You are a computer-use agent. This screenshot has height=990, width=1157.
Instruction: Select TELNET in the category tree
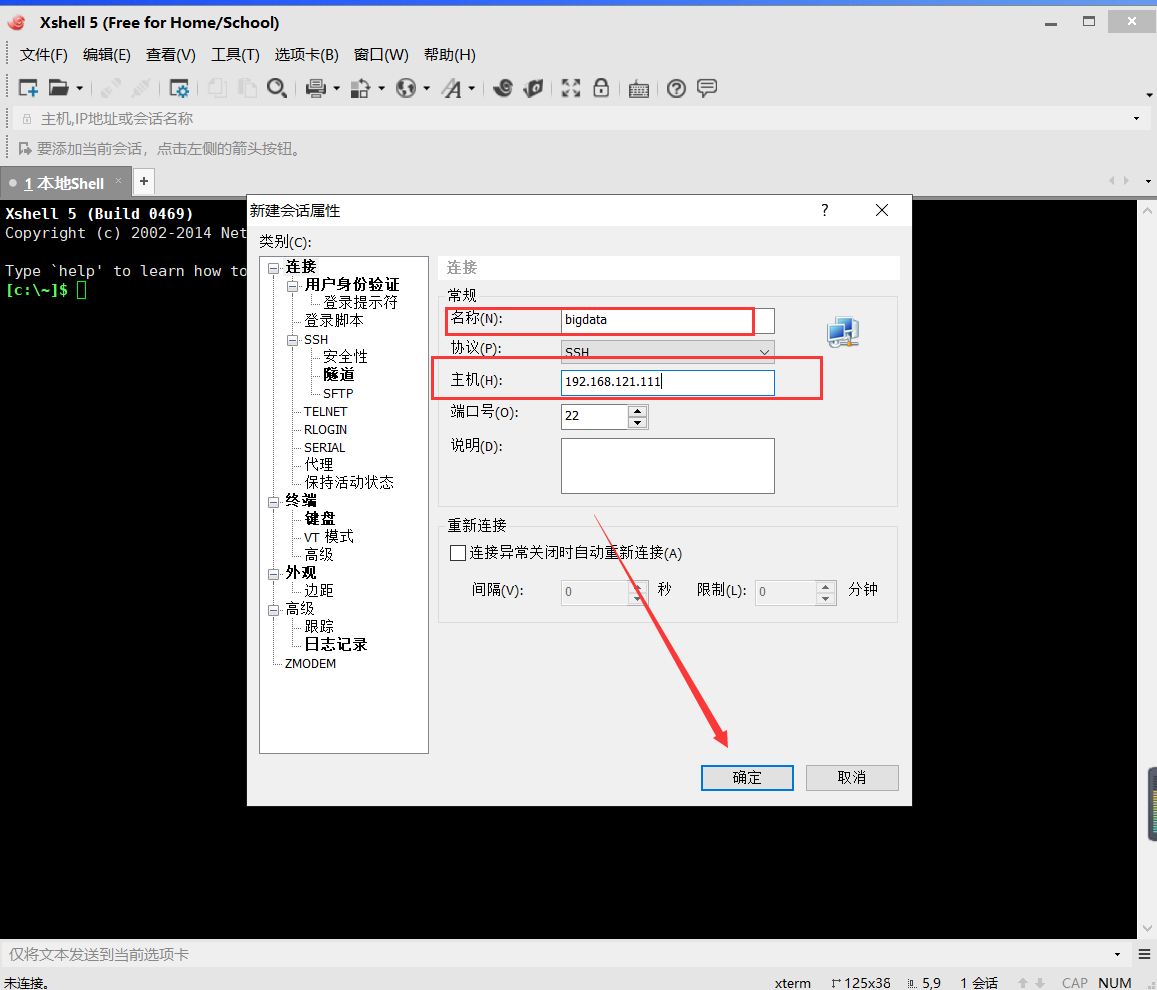coord(325,412)
